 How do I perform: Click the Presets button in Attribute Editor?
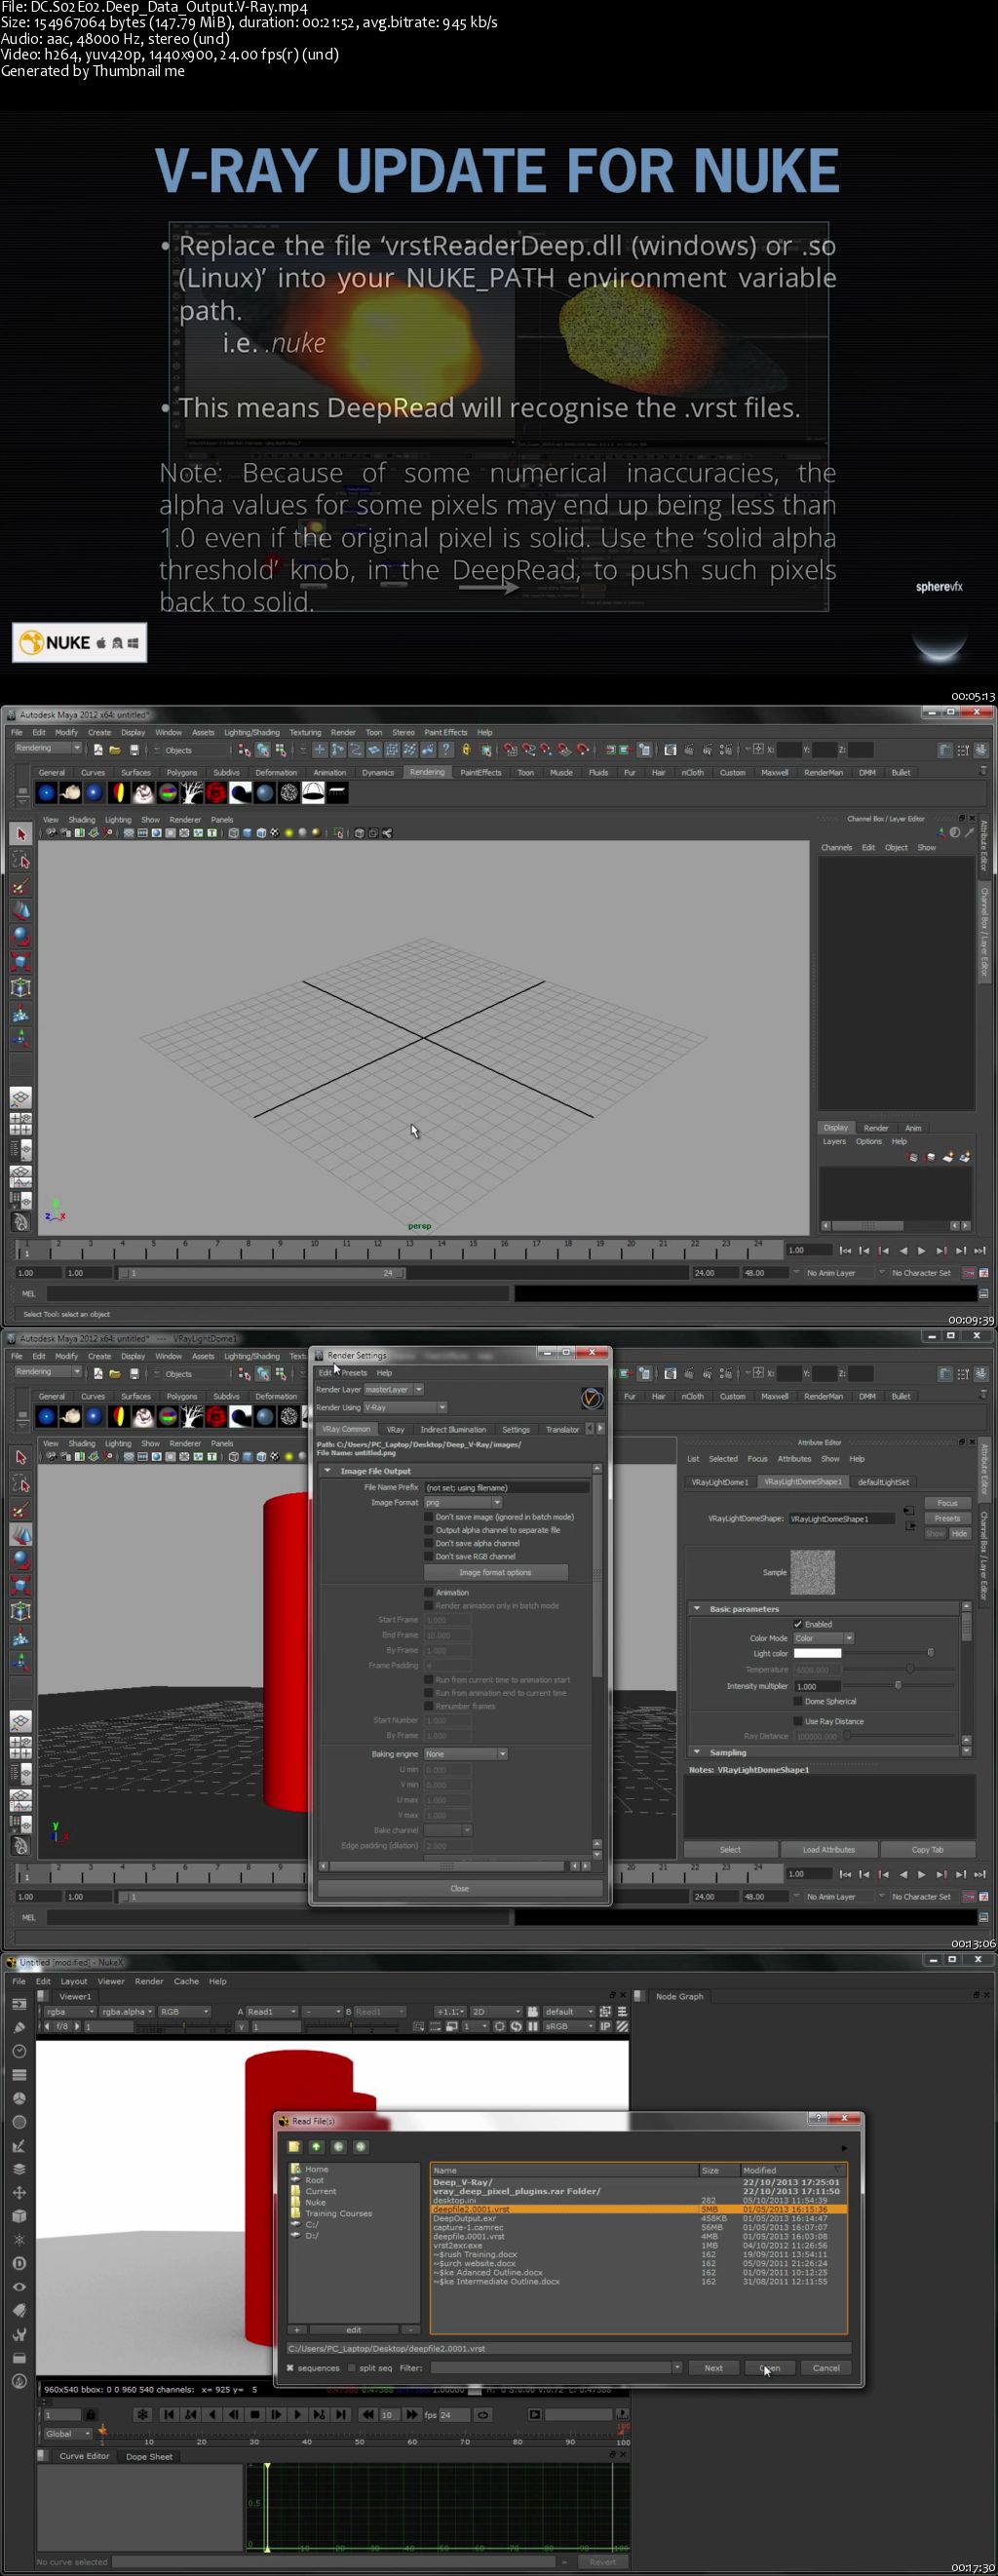pos(947,1518)
